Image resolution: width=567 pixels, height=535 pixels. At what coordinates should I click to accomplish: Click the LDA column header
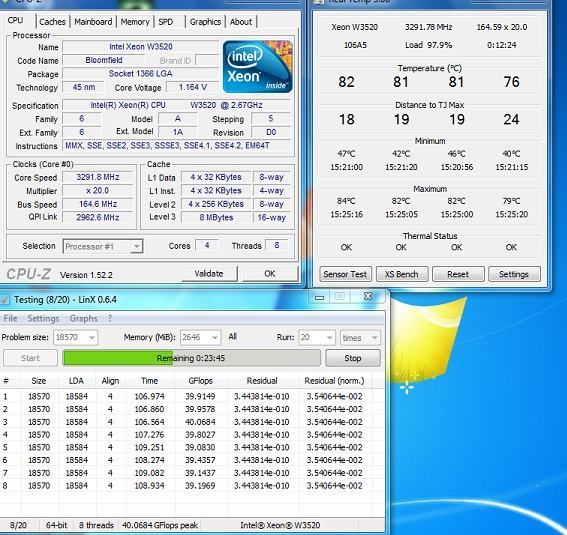(x=76, y=381)
